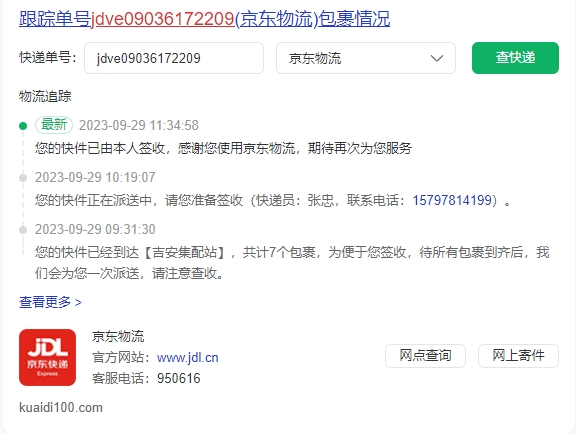Click customer service number 950616
Viewport: 576px width, 434px height.
click(179, 379)
